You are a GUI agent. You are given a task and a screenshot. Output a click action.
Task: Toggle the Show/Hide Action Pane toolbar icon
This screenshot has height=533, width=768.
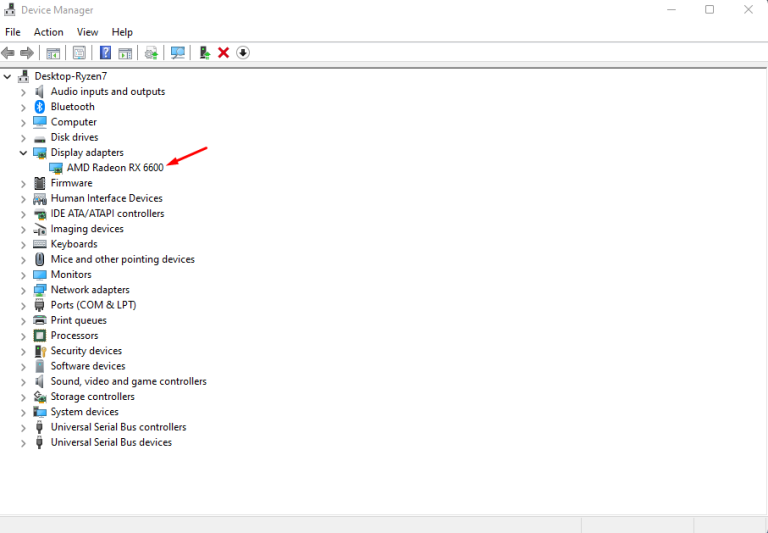click(x=125, y=53)
